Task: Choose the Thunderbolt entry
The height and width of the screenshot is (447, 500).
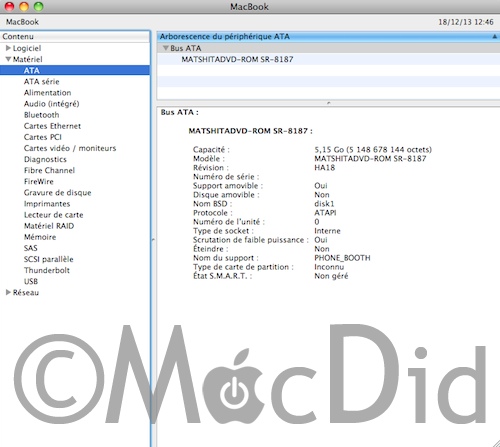Action: [x=47, y=270]
